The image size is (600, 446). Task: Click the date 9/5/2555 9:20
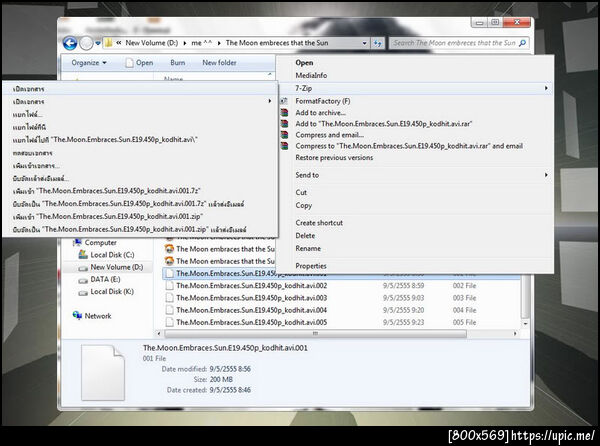[403, 310]
